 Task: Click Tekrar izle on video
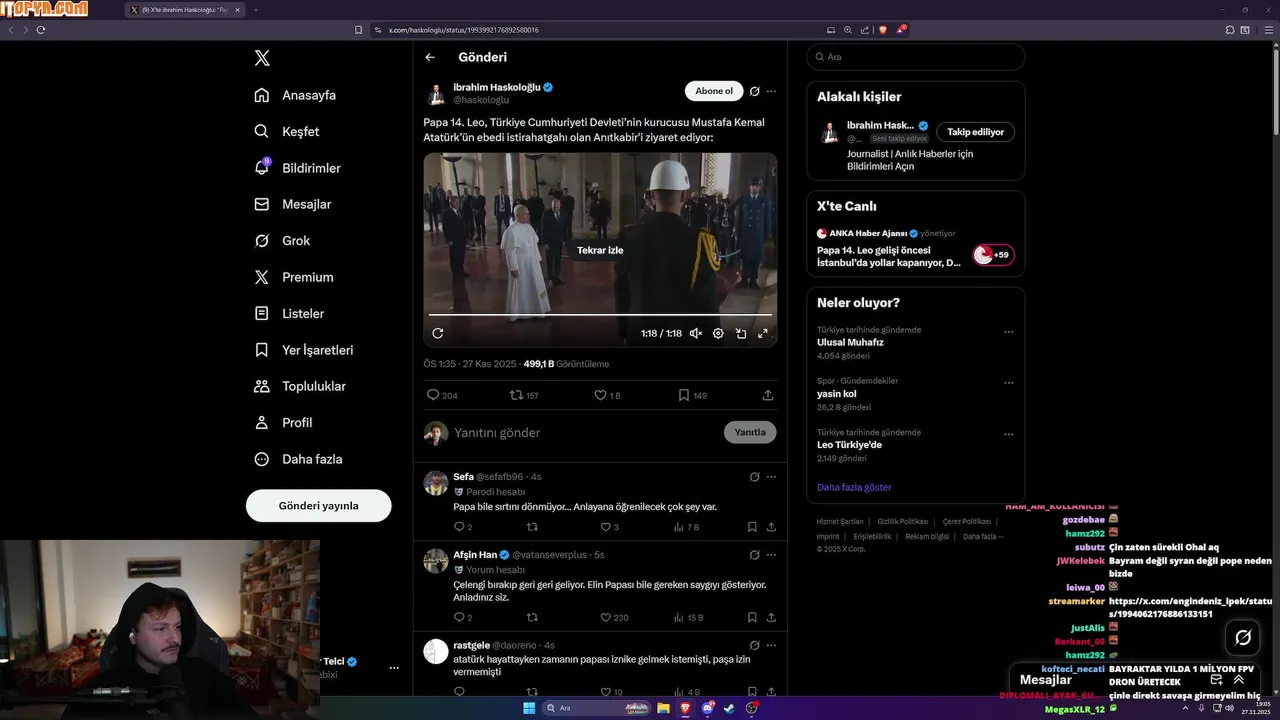pos(600,250)
